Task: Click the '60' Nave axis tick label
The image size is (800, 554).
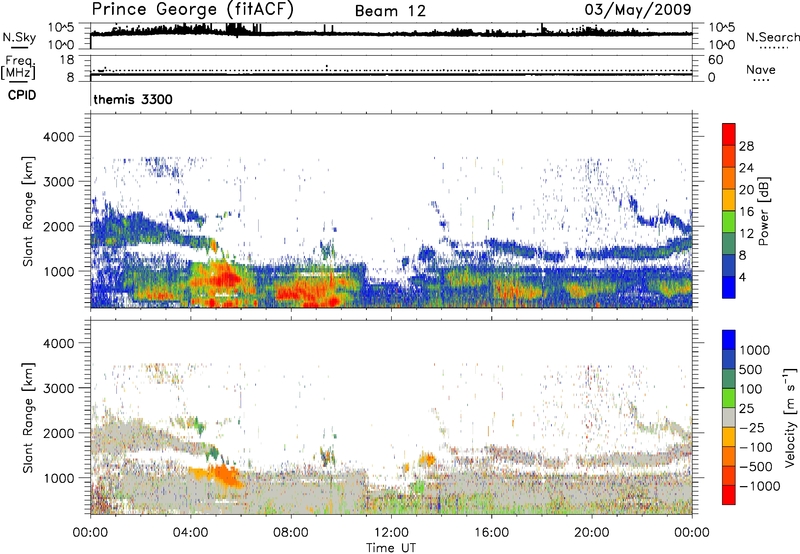Action: click(715, 60)
